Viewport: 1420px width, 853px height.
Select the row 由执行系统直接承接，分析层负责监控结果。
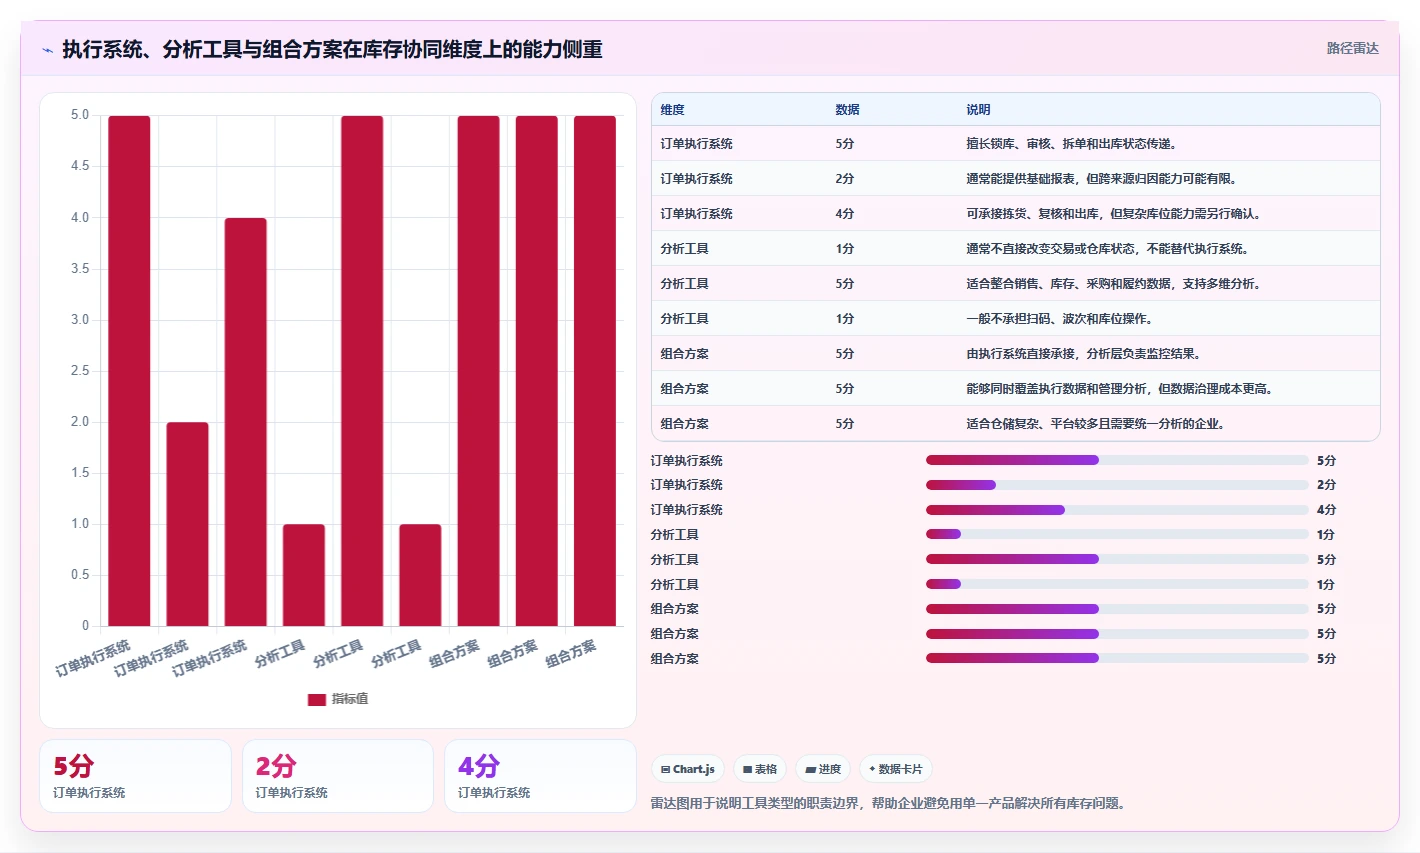1015,354
